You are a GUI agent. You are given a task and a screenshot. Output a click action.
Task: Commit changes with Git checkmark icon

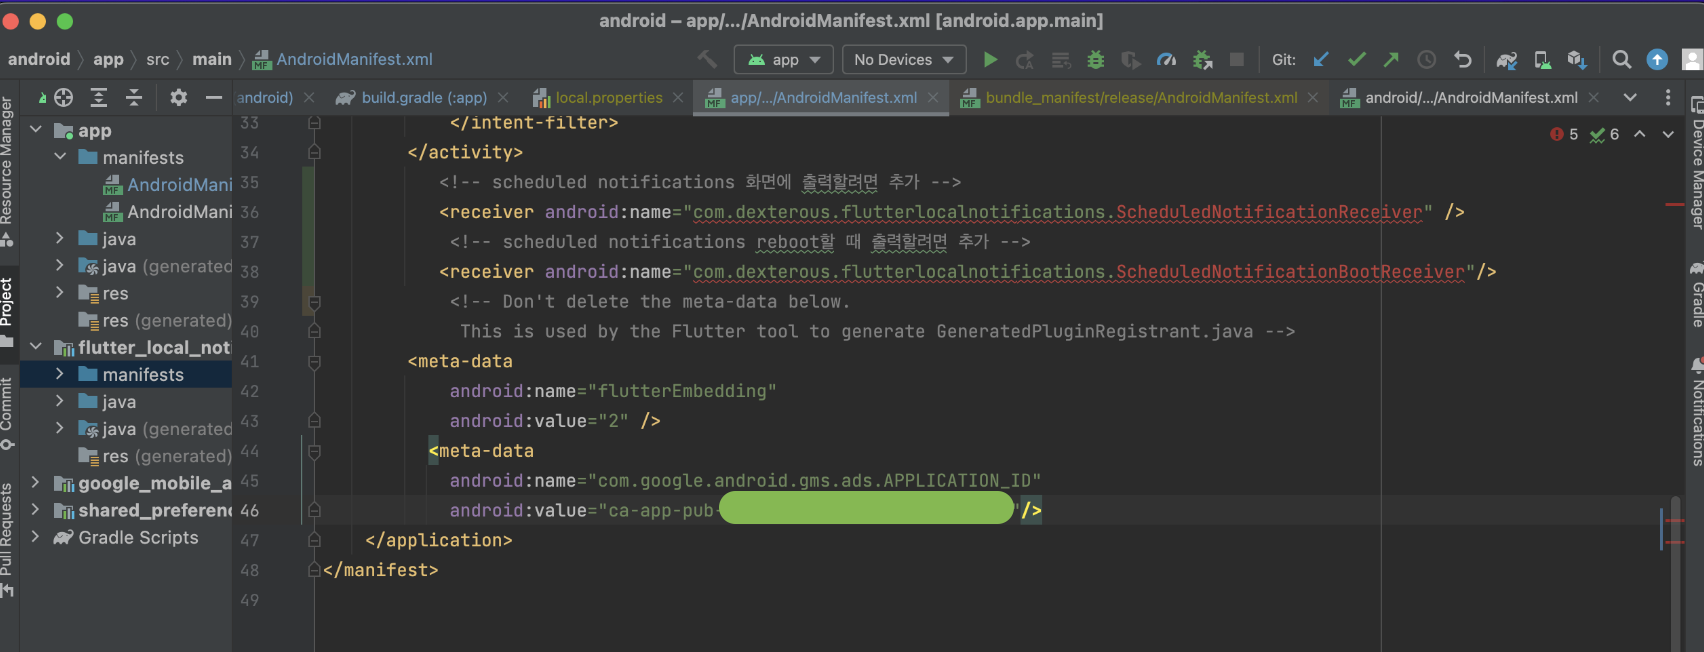click(x=1357, y=60)
